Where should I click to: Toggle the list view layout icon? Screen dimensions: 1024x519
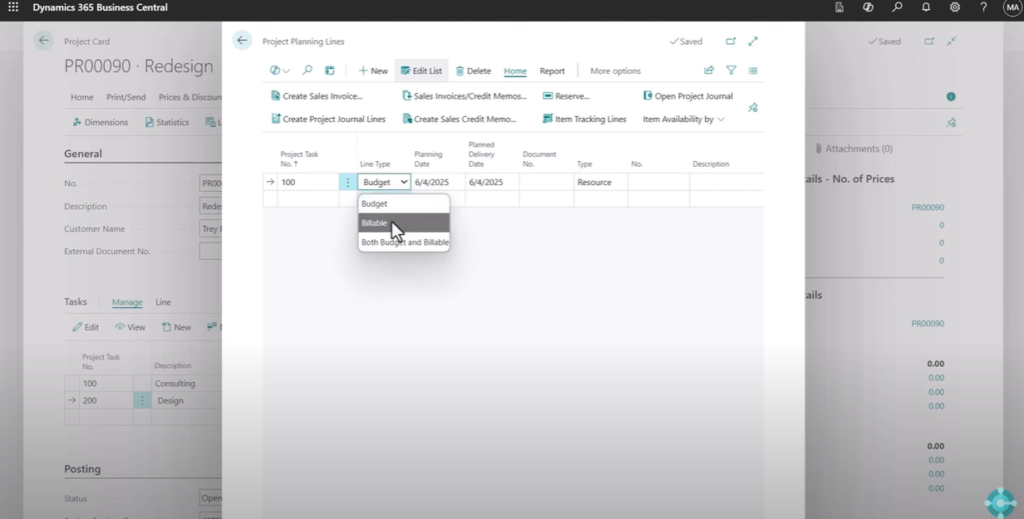[x=753, y=71]
